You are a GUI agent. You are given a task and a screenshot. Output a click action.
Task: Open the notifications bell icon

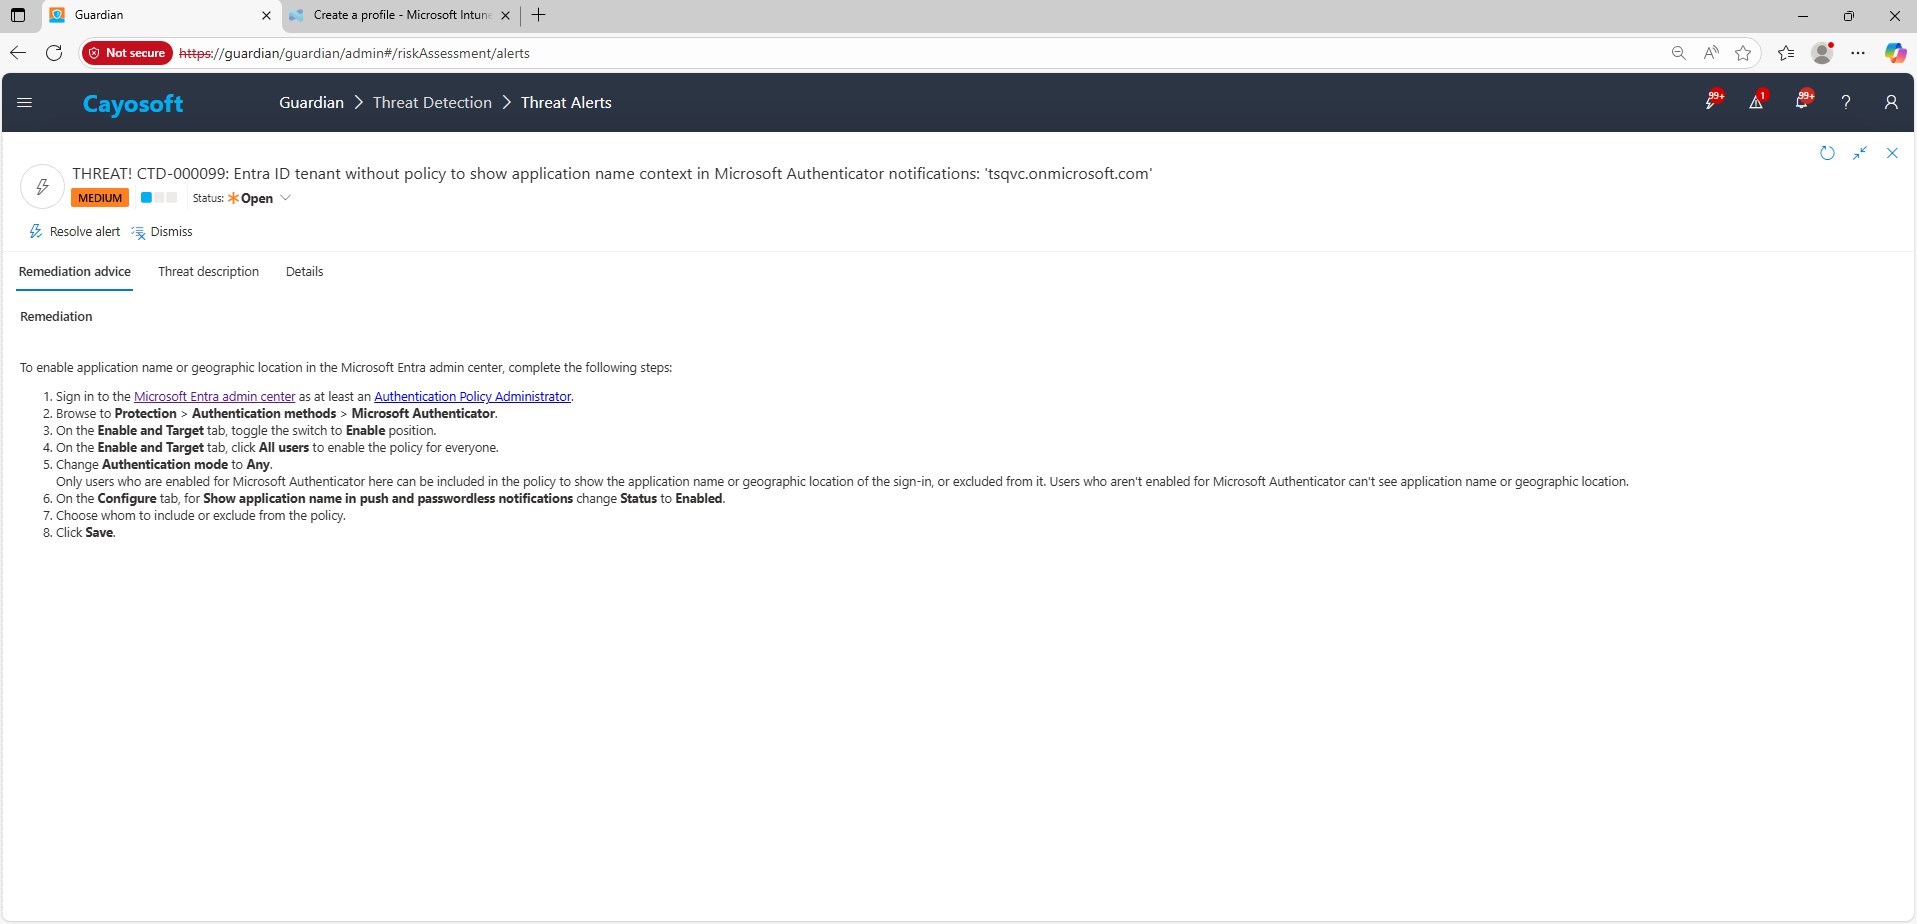pyautogui.click(x=1801, y=102)
